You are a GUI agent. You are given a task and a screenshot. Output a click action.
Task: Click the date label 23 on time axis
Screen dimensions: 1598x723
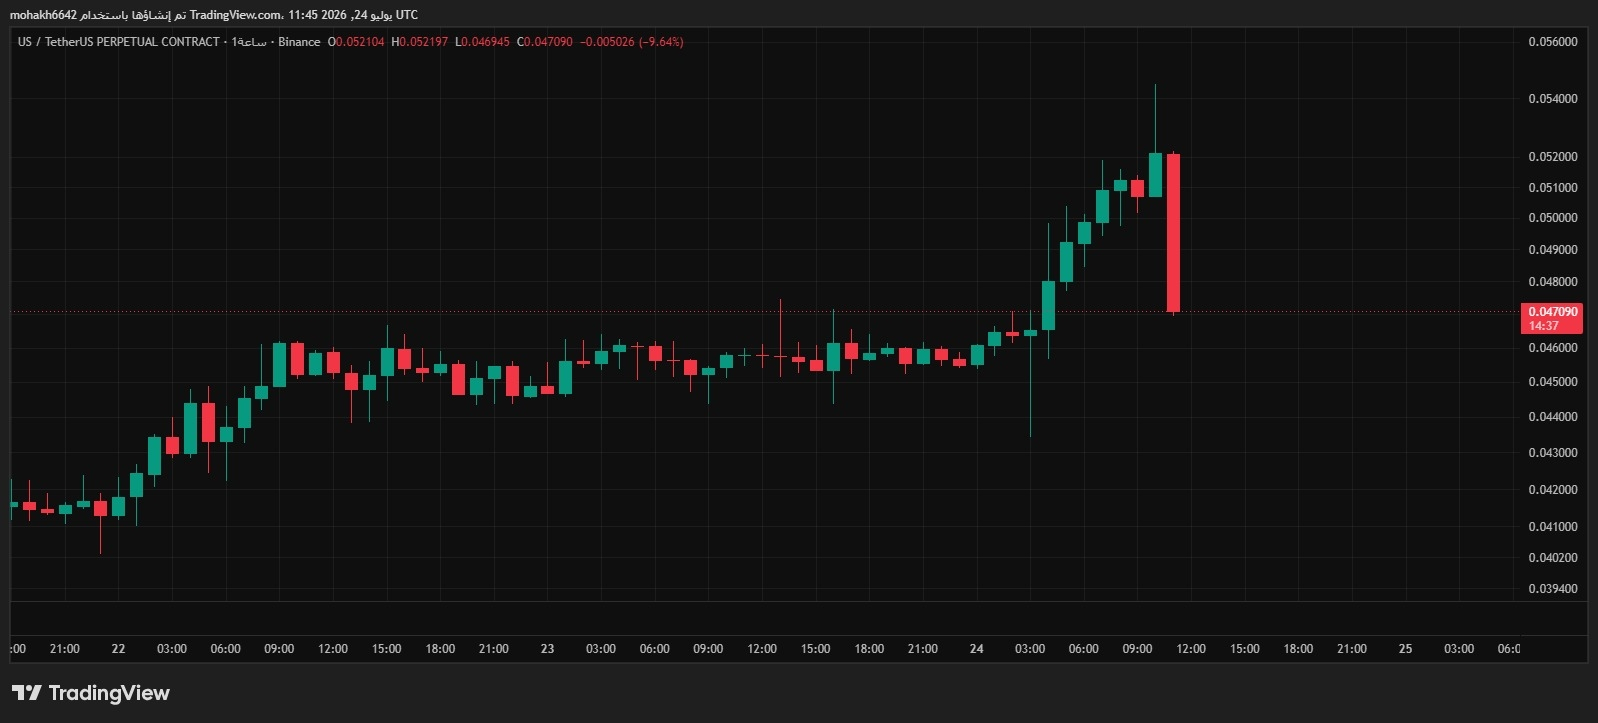click(x=547, y=649)
